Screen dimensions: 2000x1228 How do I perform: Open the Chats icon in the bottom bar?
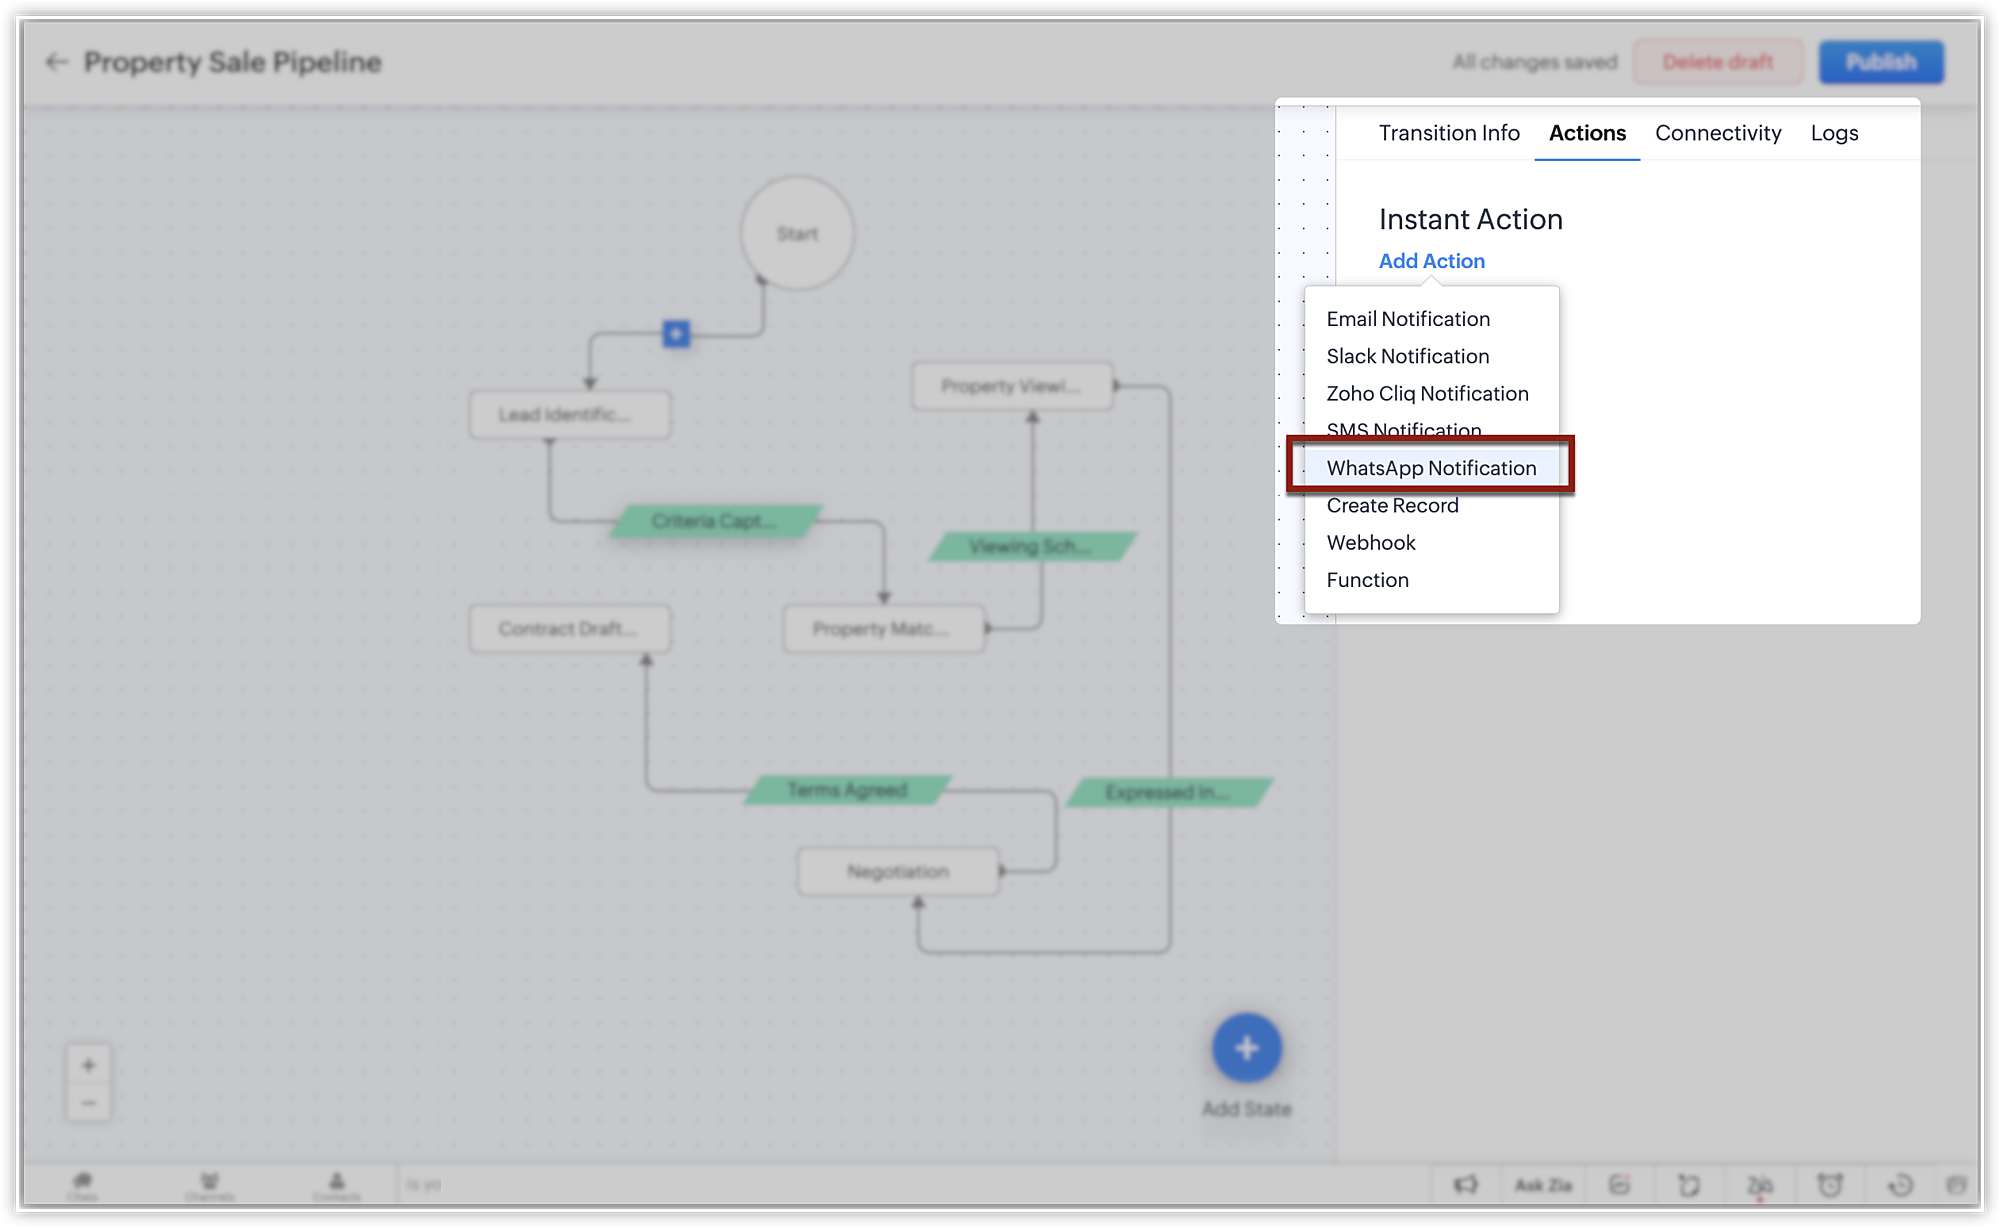(83, 1184)
